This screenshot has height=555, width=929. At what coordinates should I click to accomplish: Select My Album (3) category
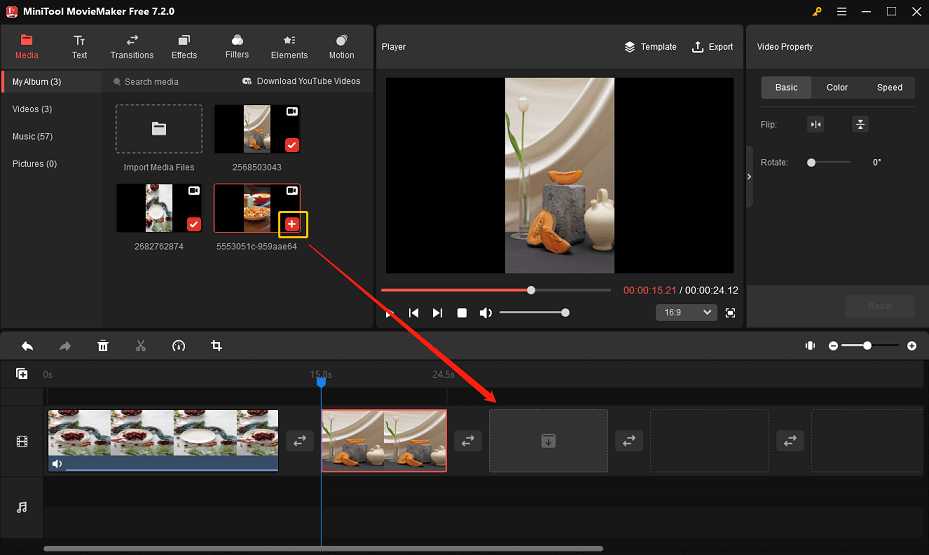pos(52,82)
